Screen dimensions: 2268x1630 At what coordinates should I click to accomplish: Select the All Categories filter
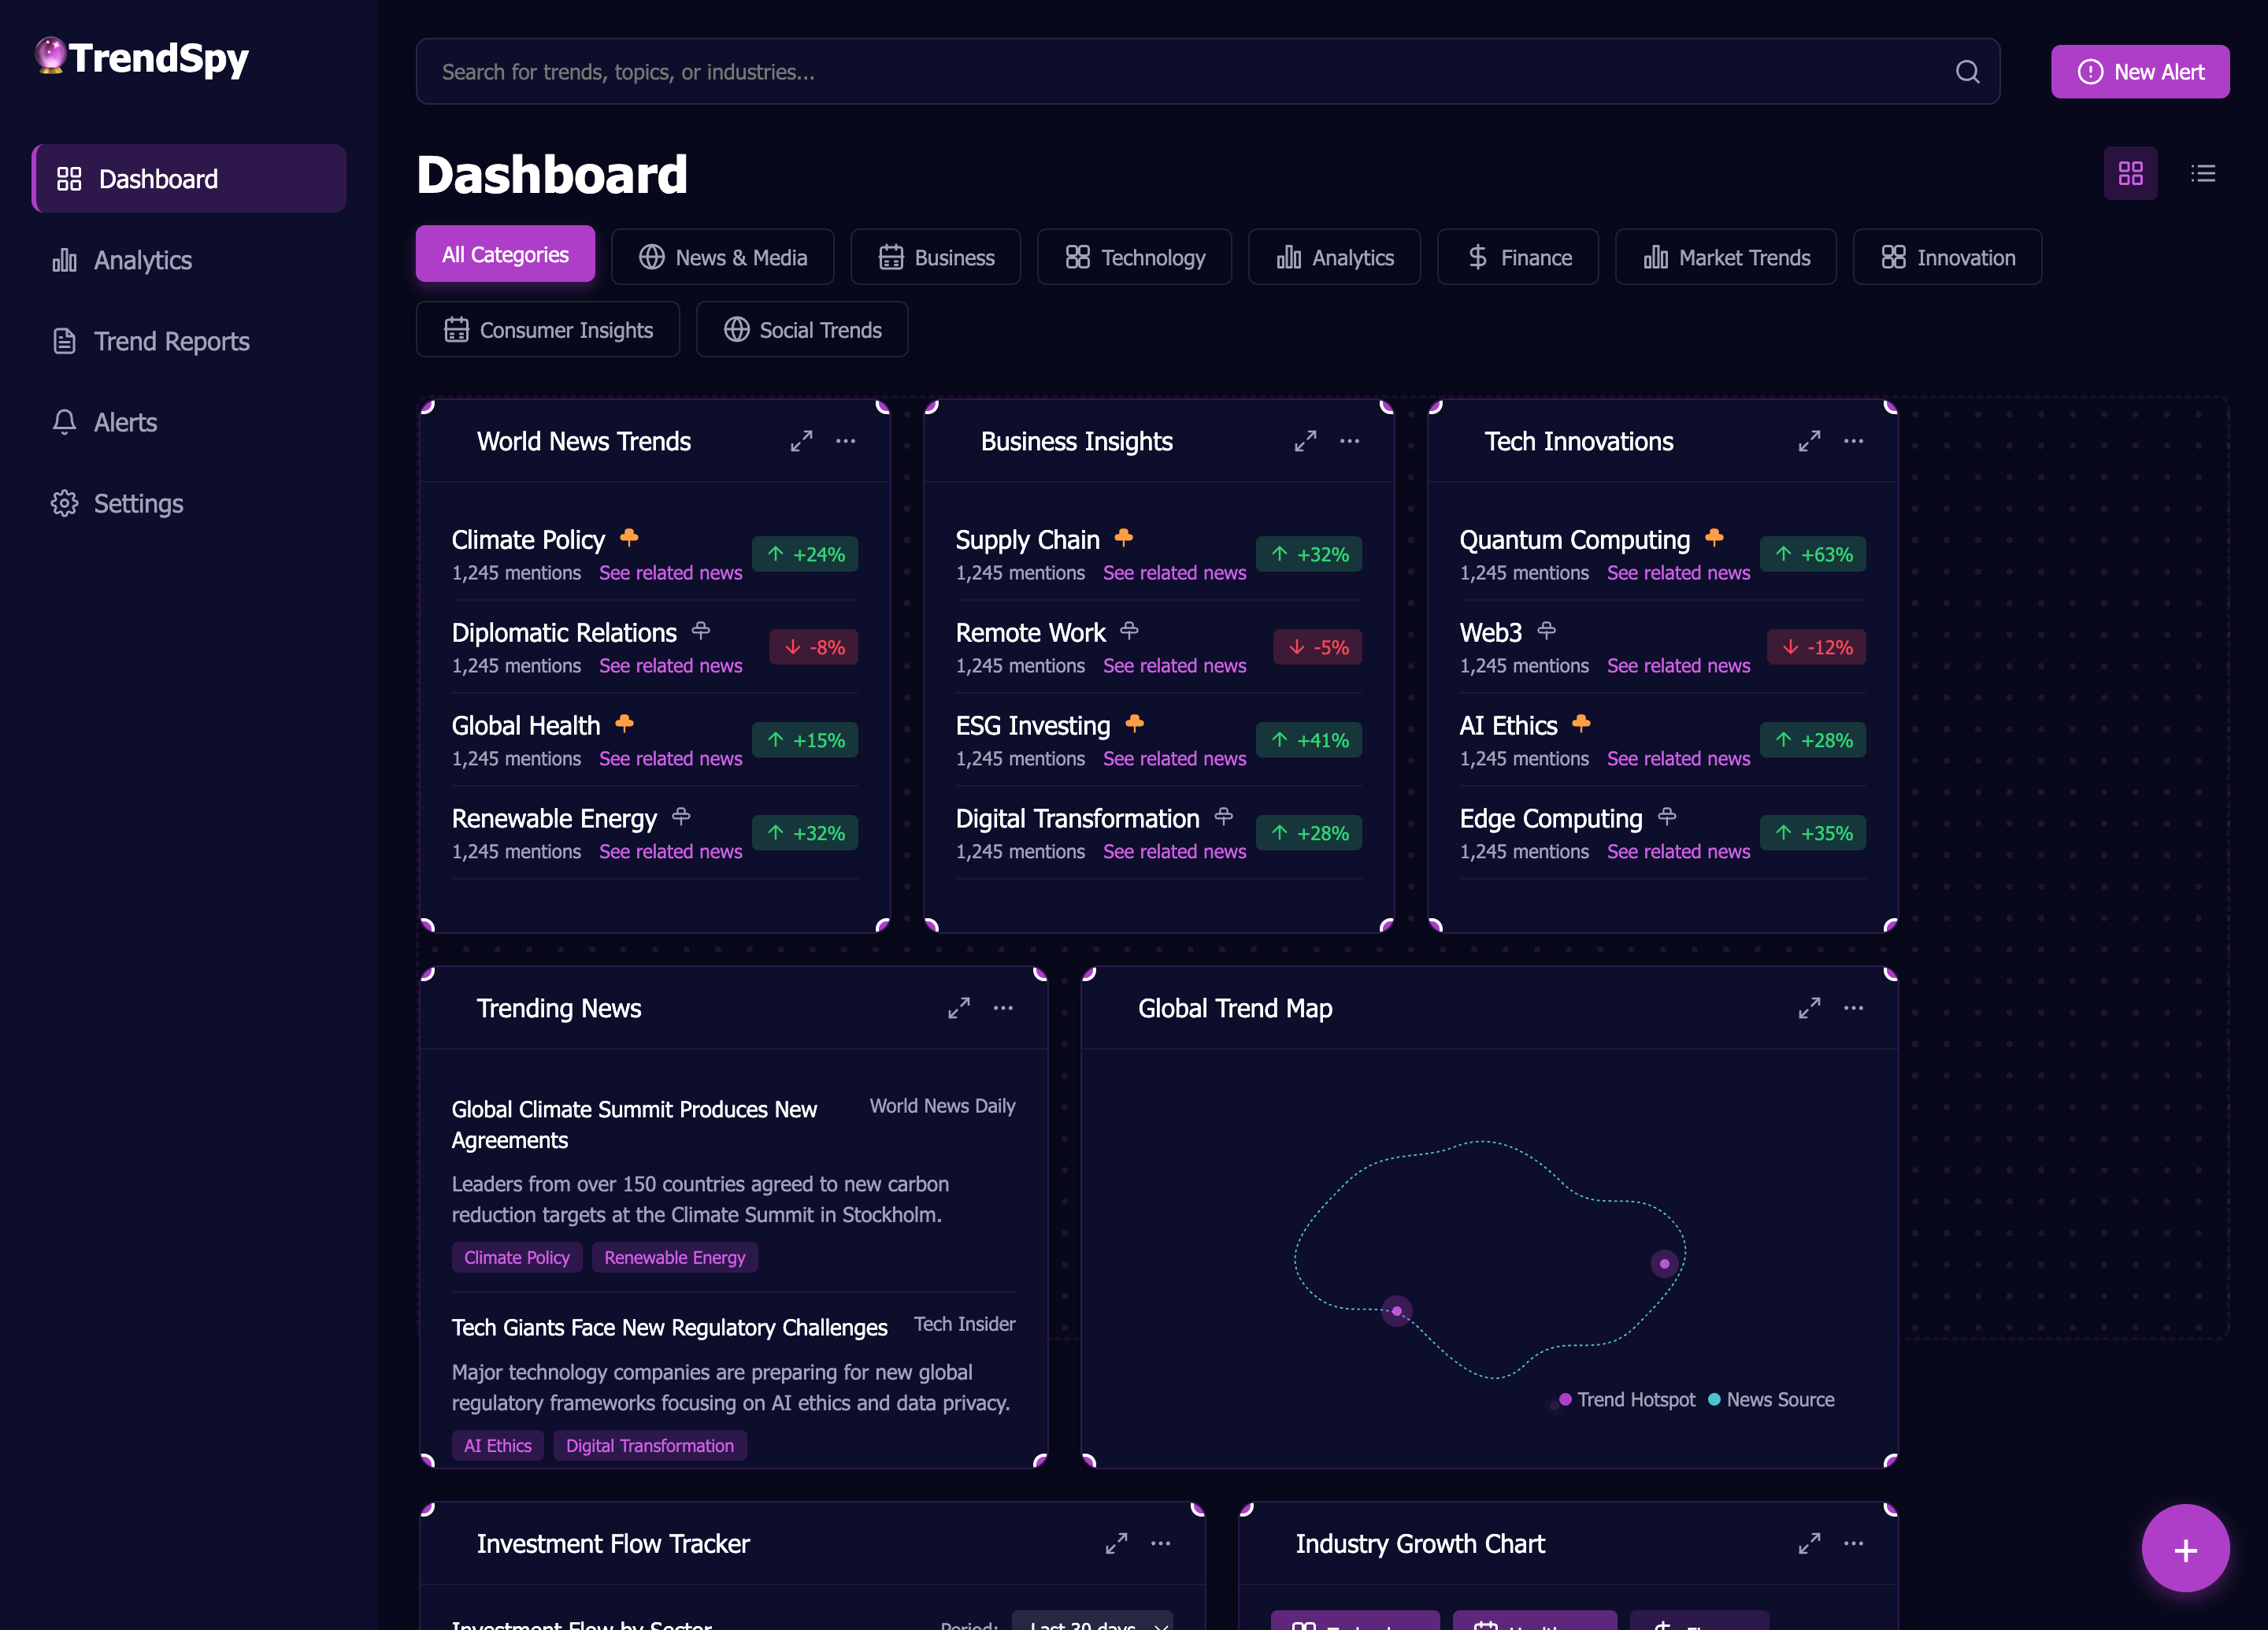(505, 255)
